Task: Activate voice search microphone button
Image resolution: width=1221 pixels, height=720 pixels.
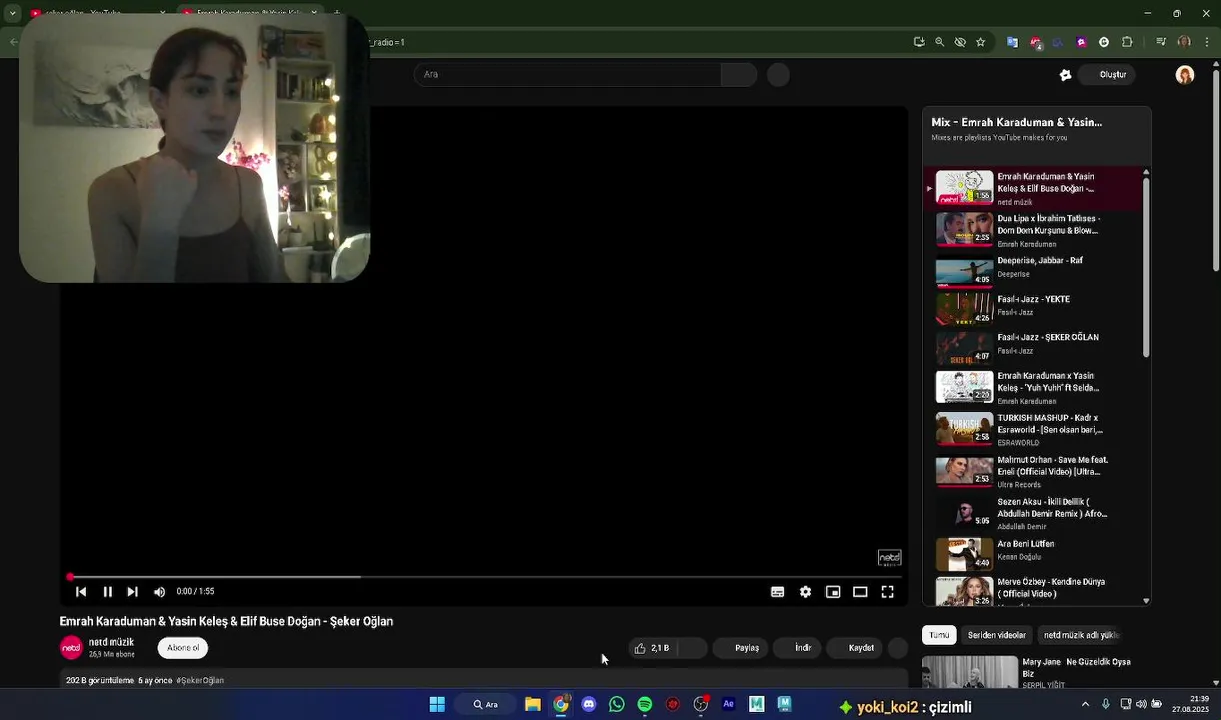Action: click(x=778, y=74)
